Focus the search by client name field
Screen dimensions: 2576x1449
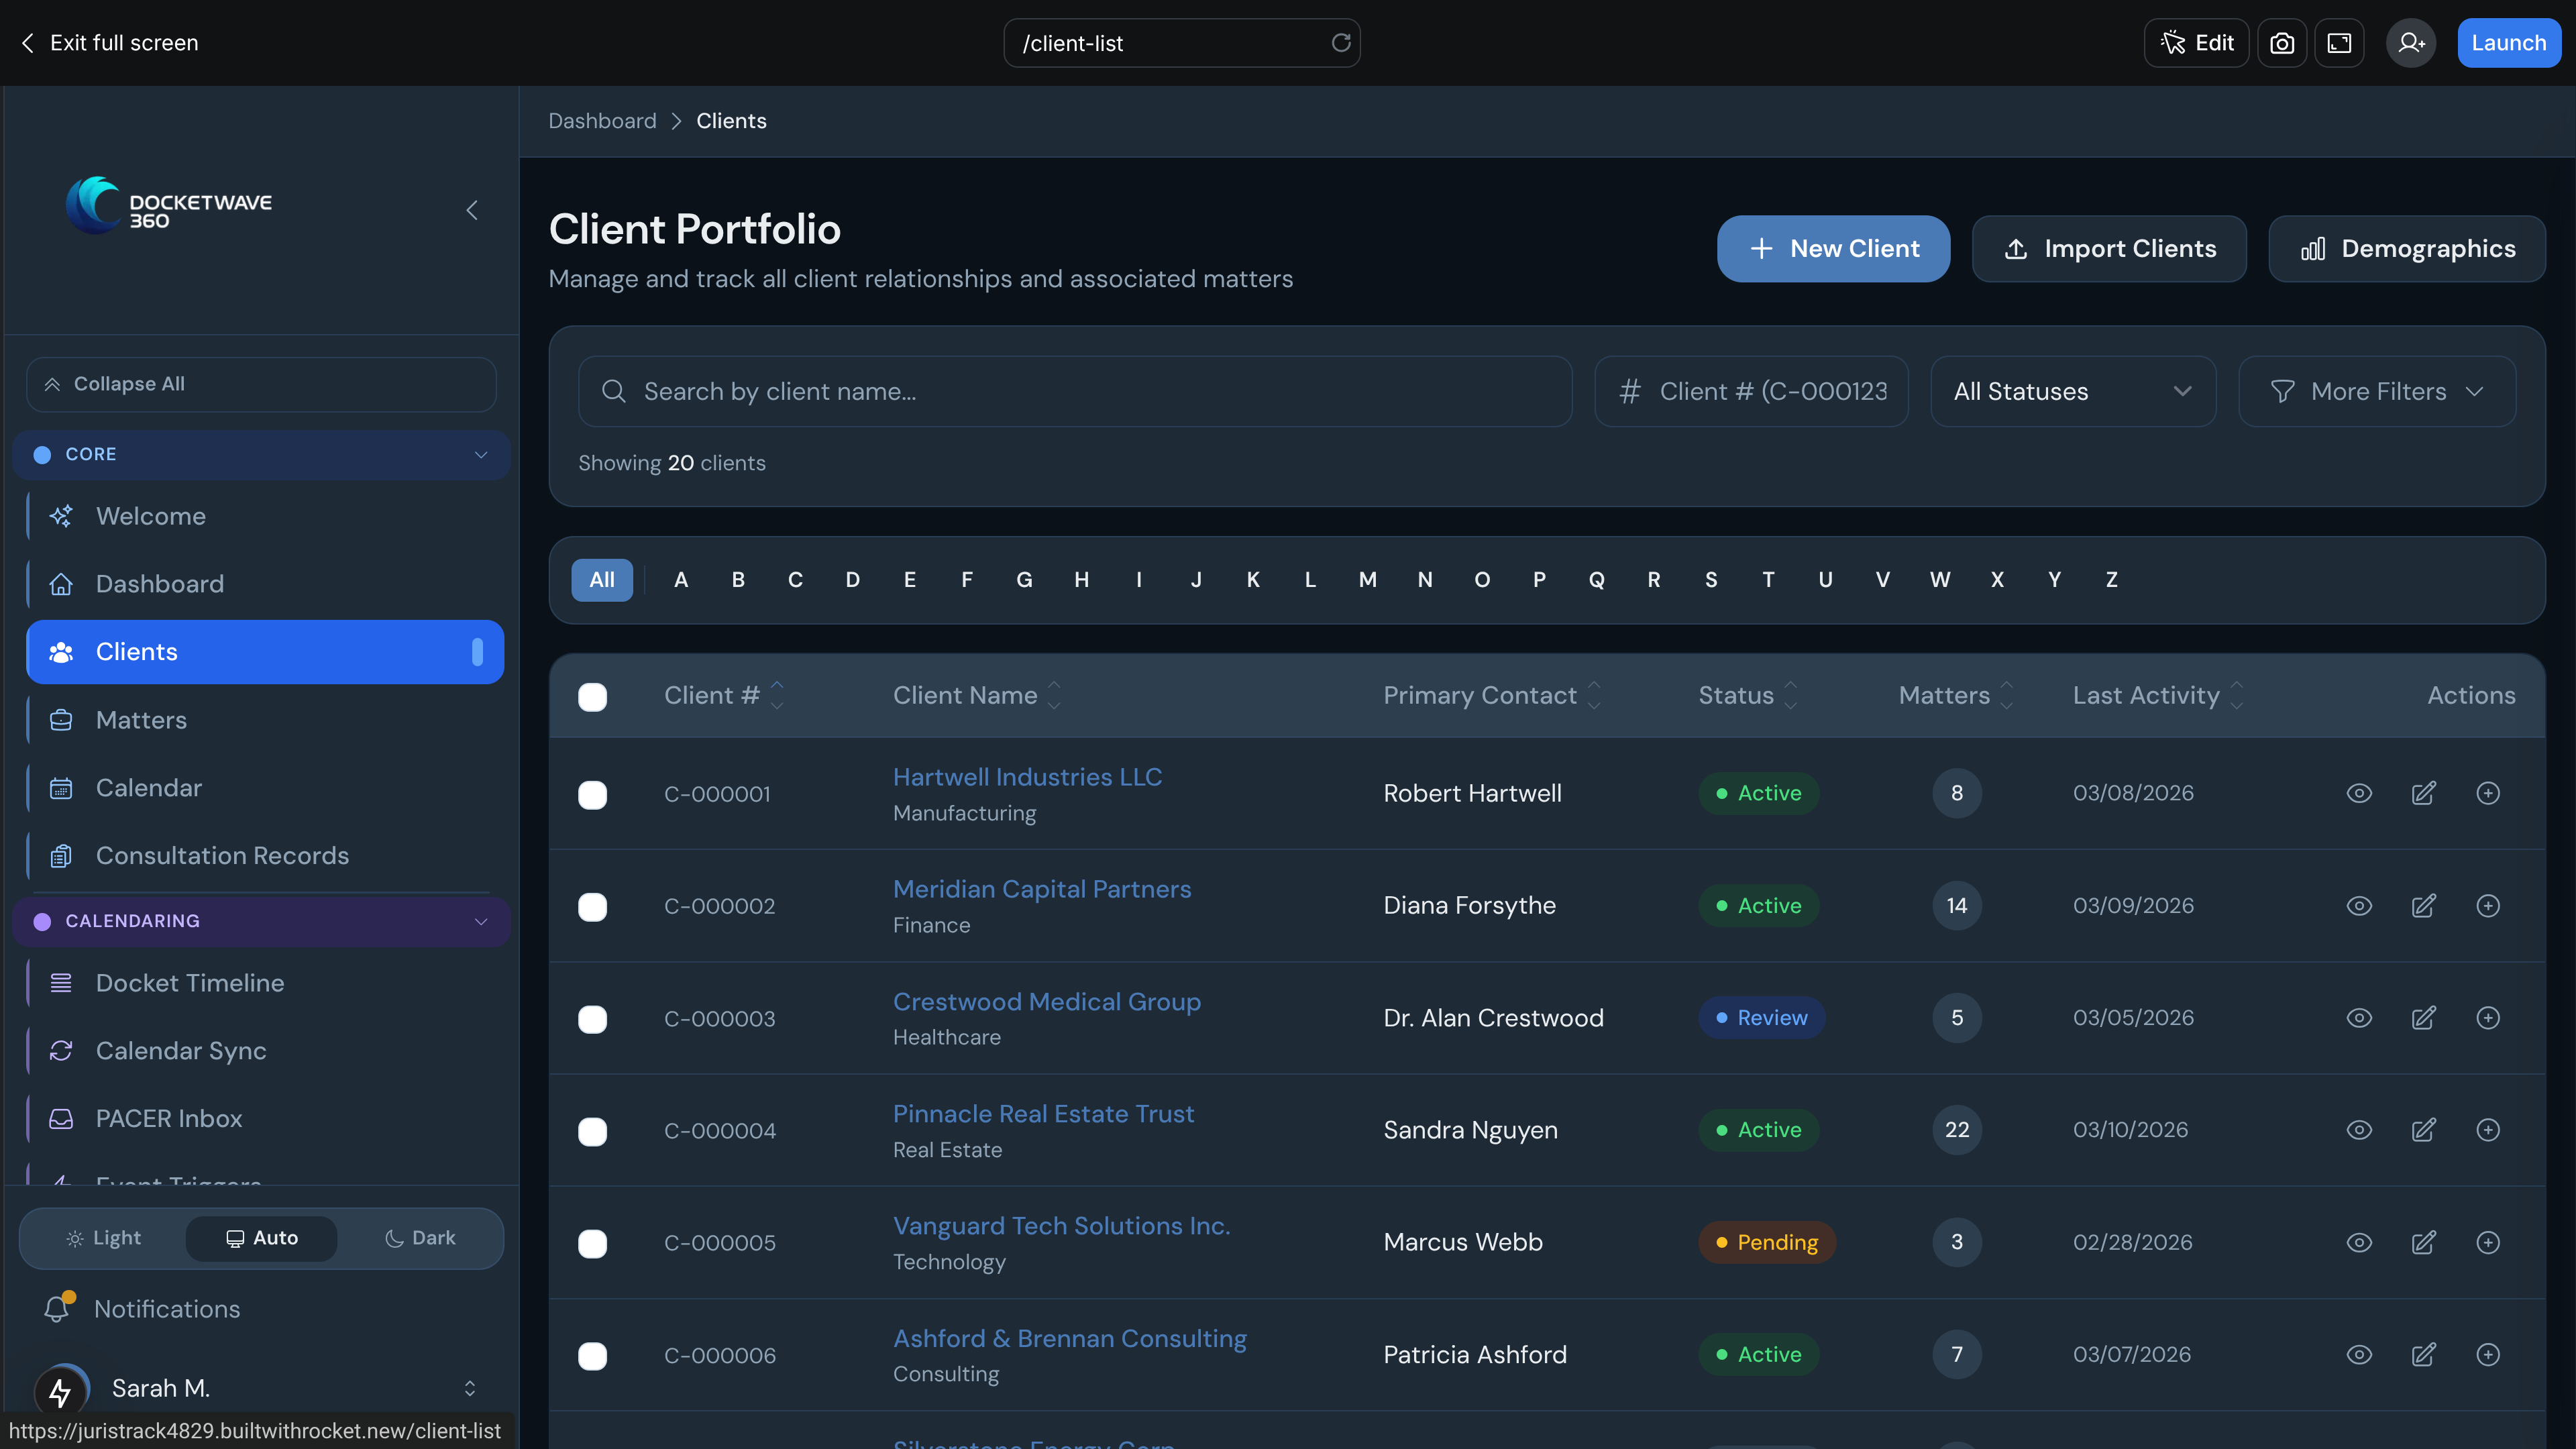1075,391
